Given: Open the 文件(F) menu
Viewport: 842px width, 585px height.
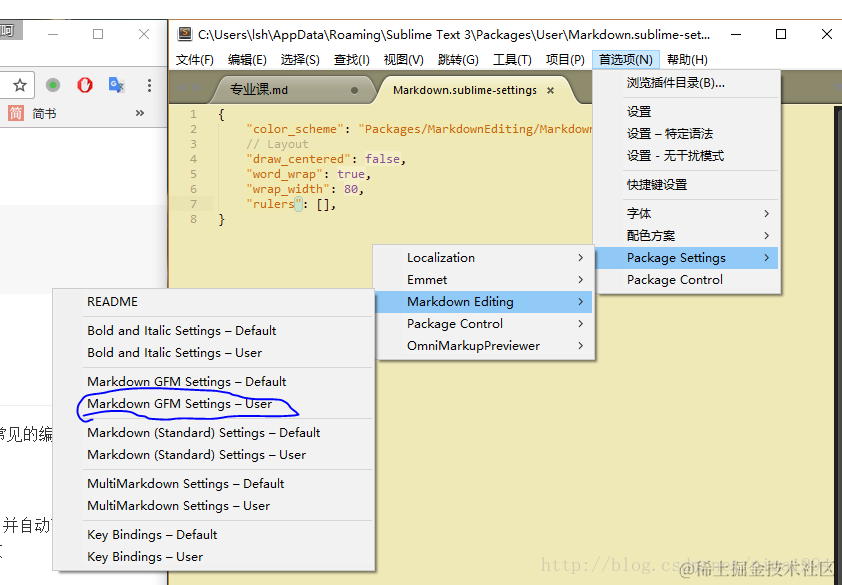Looking at the screenshot, I should coord(194,60).
